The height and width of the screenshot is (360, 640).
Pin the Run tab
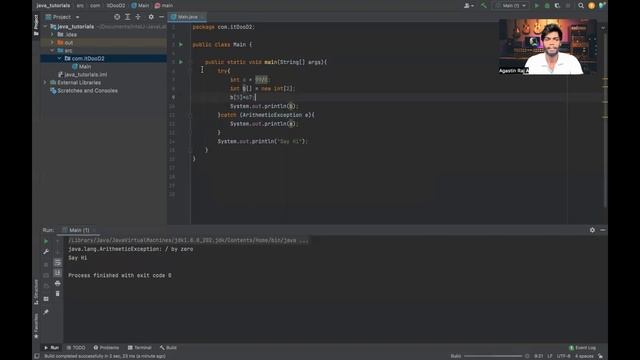pos(46,312)
